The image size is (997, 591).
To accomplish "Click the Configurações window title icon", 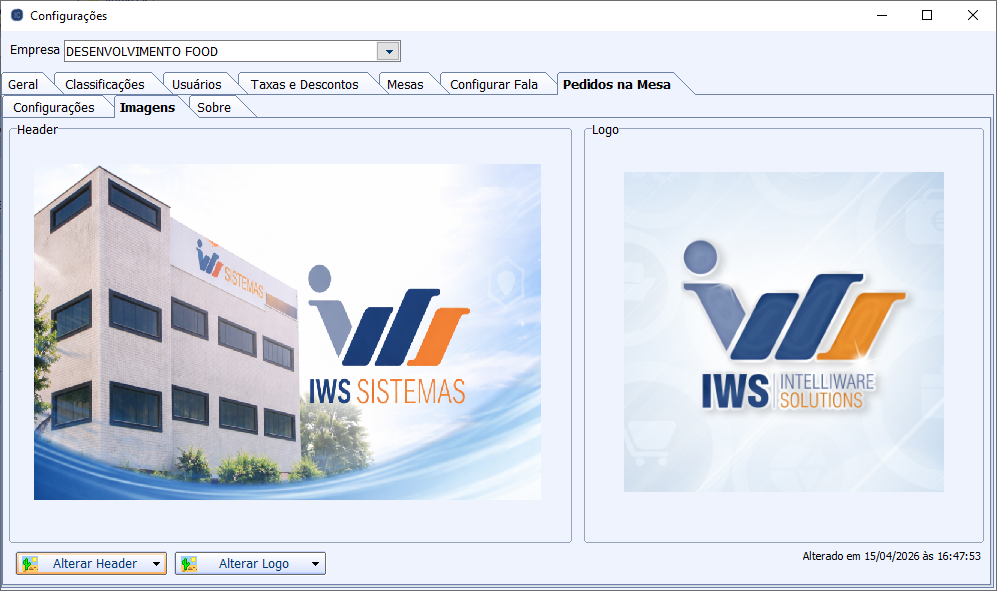I will point(16,16).
